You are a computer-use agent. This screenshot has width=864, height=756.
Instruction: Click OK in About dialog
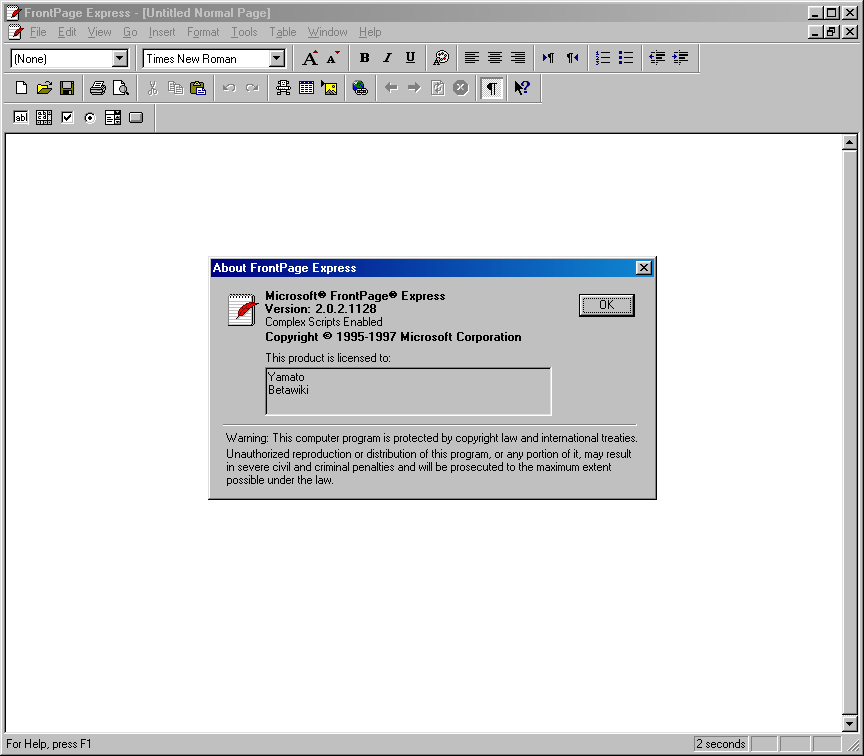point(607,305)
